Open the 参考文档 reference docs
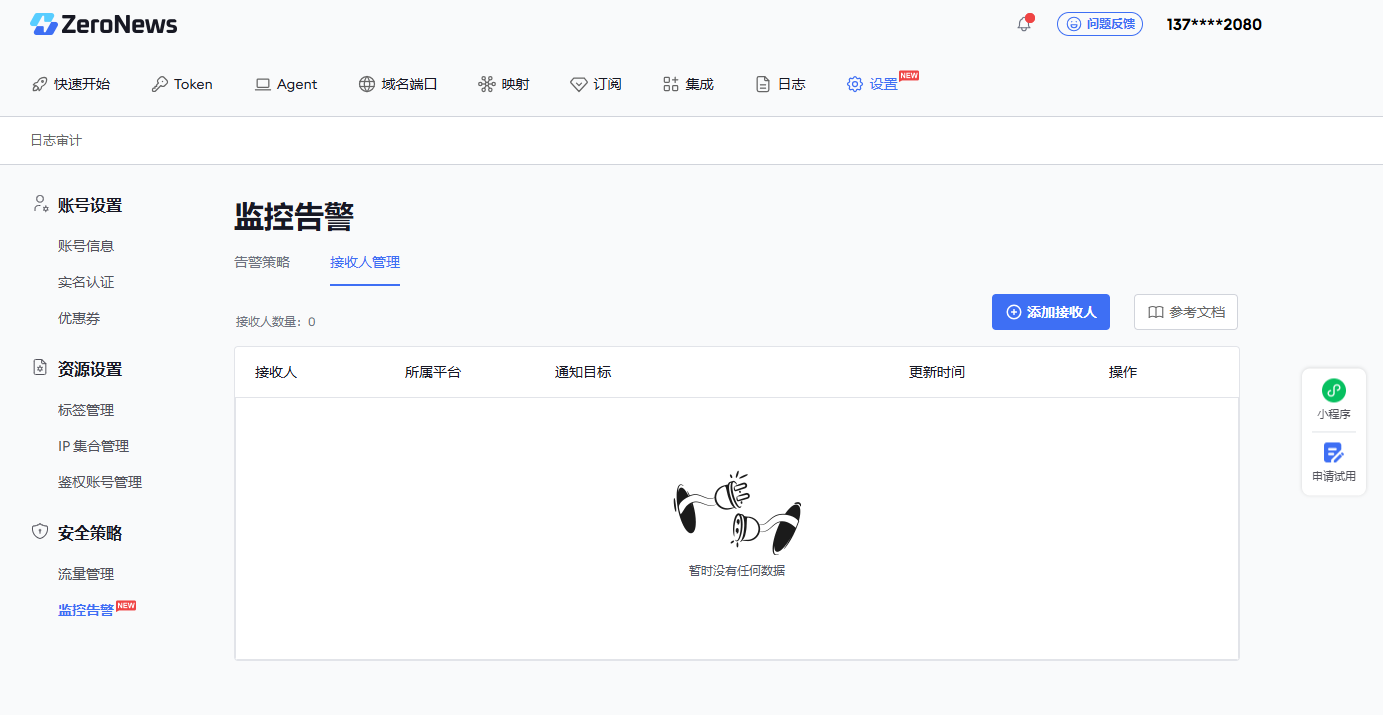Viewport: 1383px width, 715px height. [x=1185, y=312]
